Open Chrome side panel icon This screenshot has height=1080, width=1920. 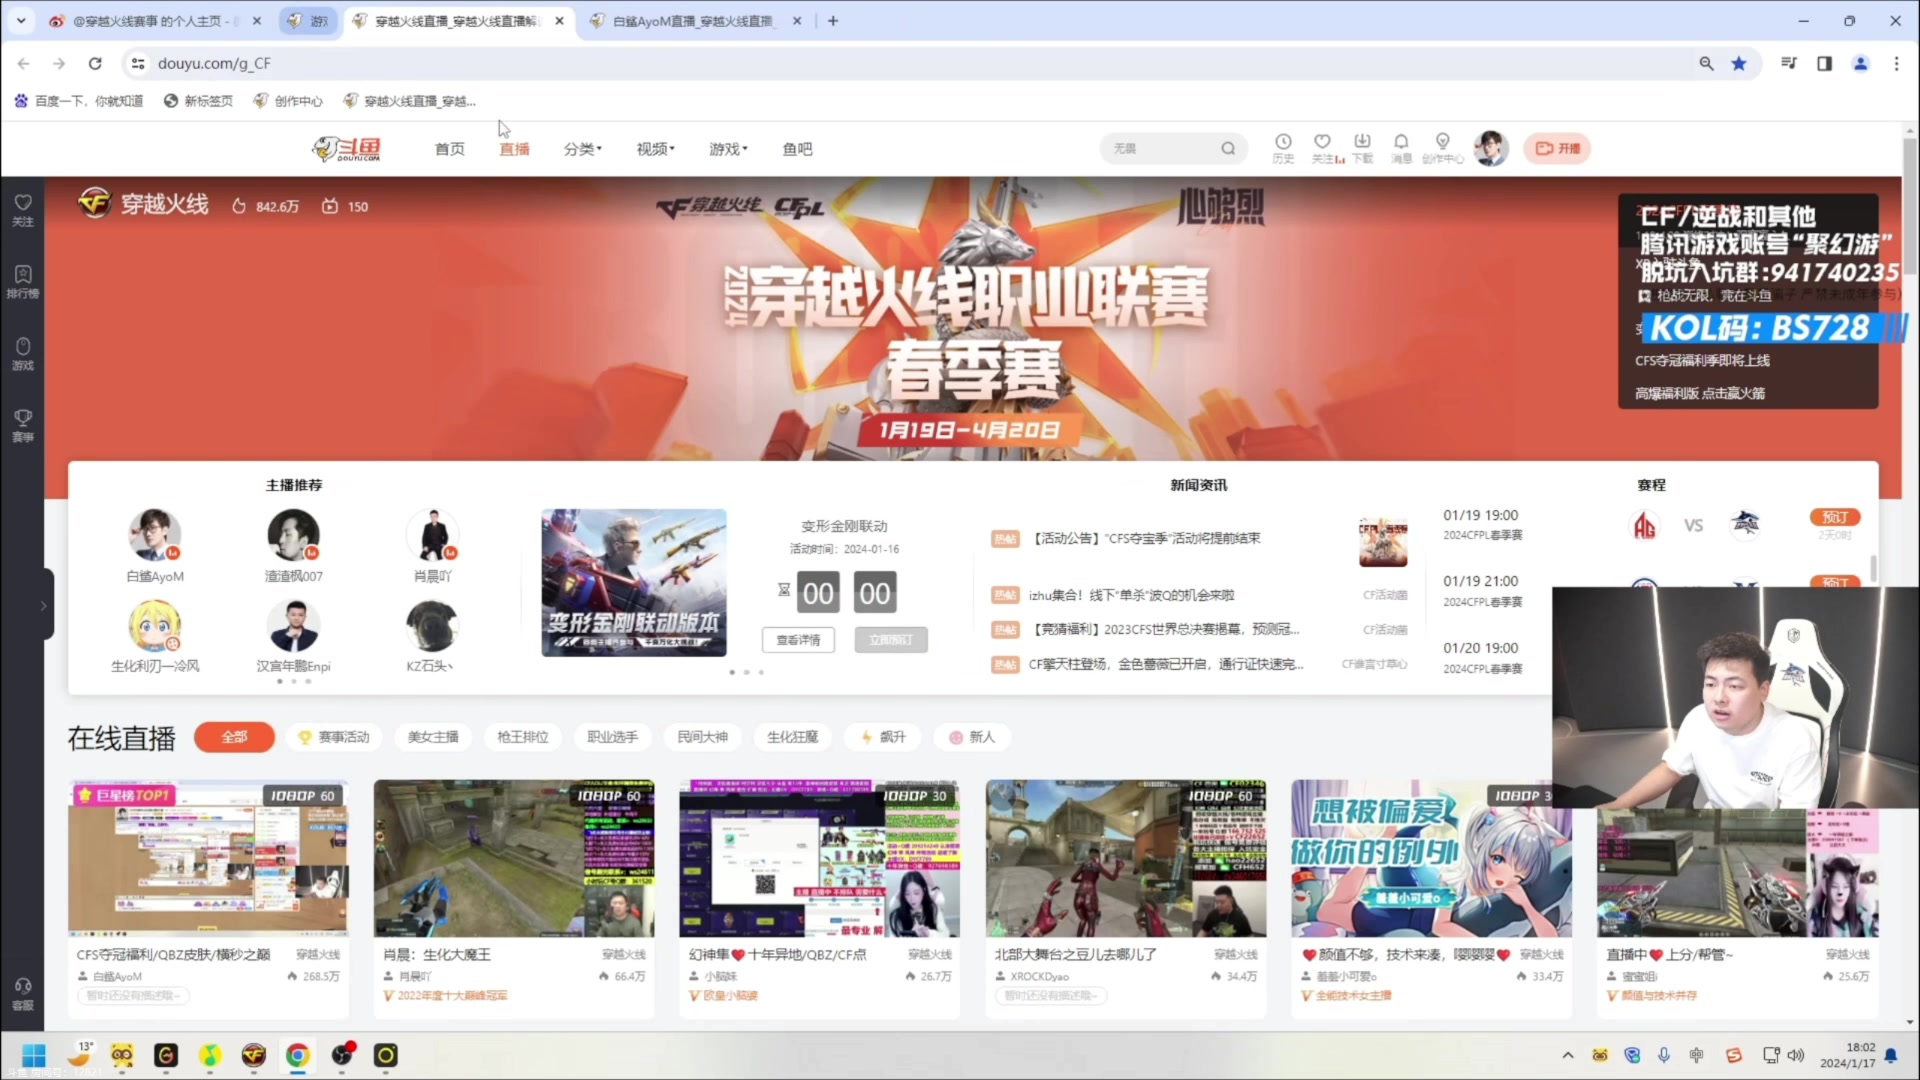(1824, 63)
